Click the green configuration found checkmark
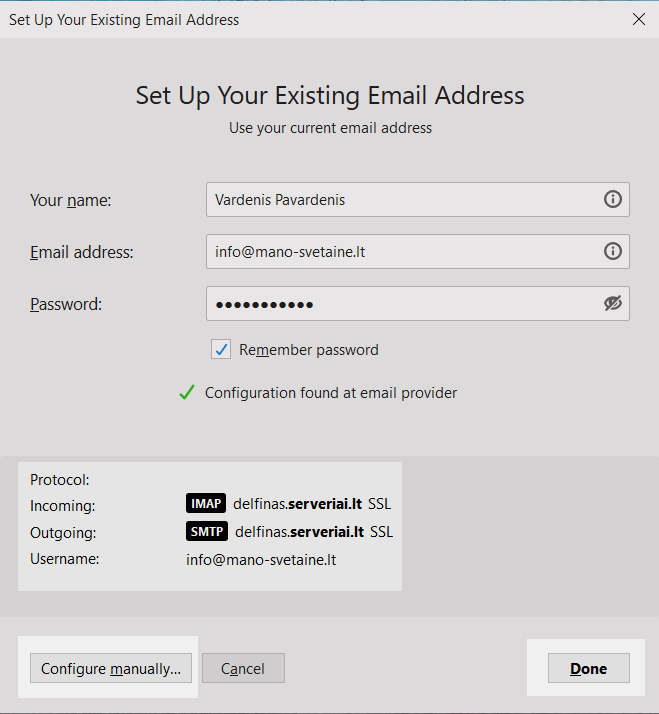Viewport: 659px width, 714px height. pyautogui.click(x=187, y=393)
